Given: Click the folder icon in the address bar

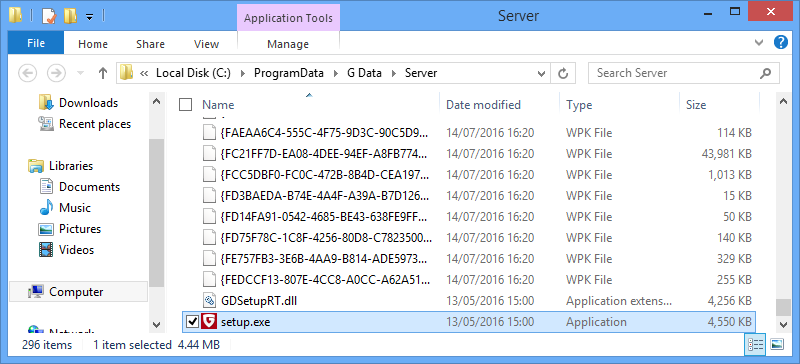Looking at the screenshot, I should (x=127, y=73).
